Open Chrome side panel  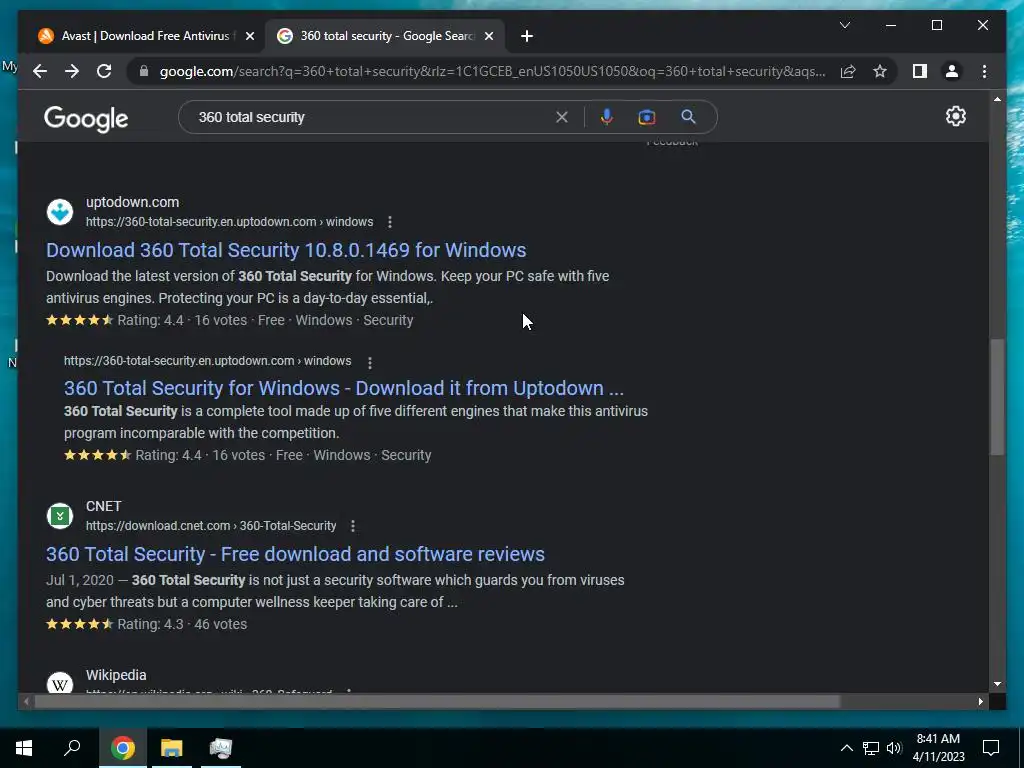pos(920,71)
